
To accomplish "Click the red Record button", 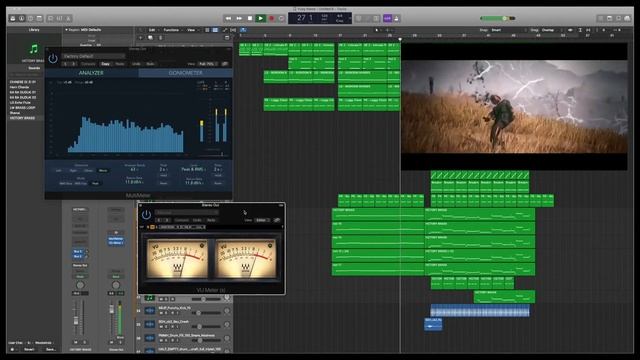I will pos(271,18).
